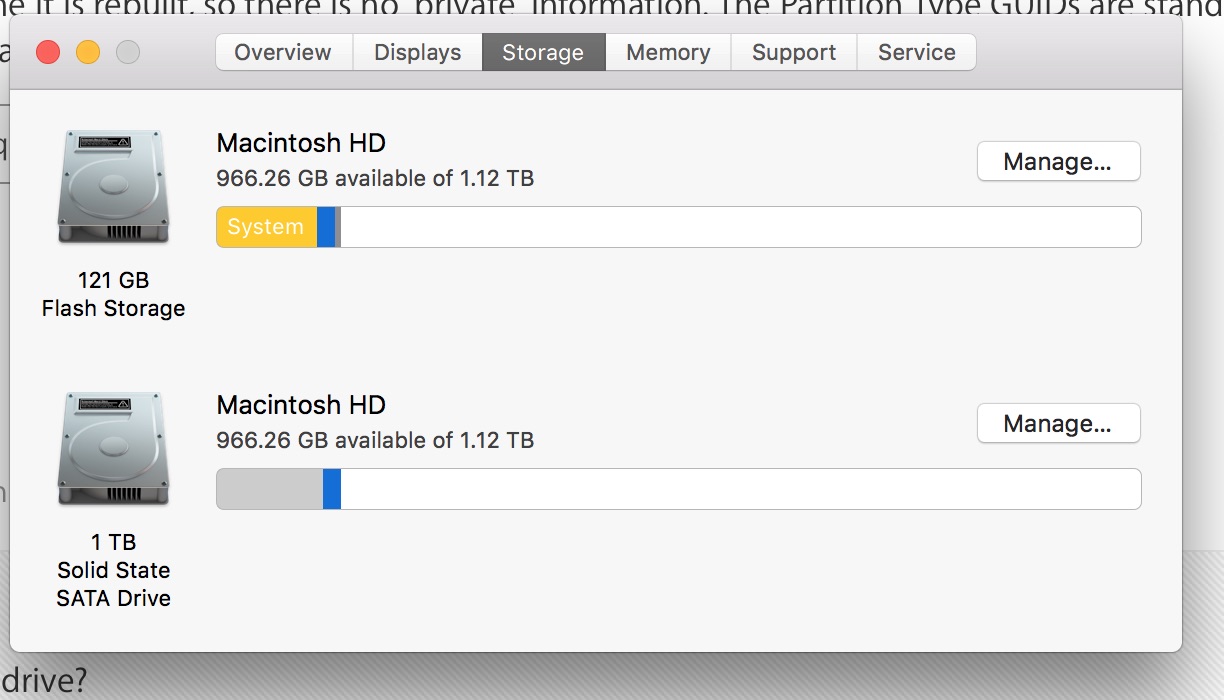The width and height of the screenshot is (1224, 700).
Task: Click the "1 TB Solid State SATA Drive" label
Action: [x=113, y=570]
